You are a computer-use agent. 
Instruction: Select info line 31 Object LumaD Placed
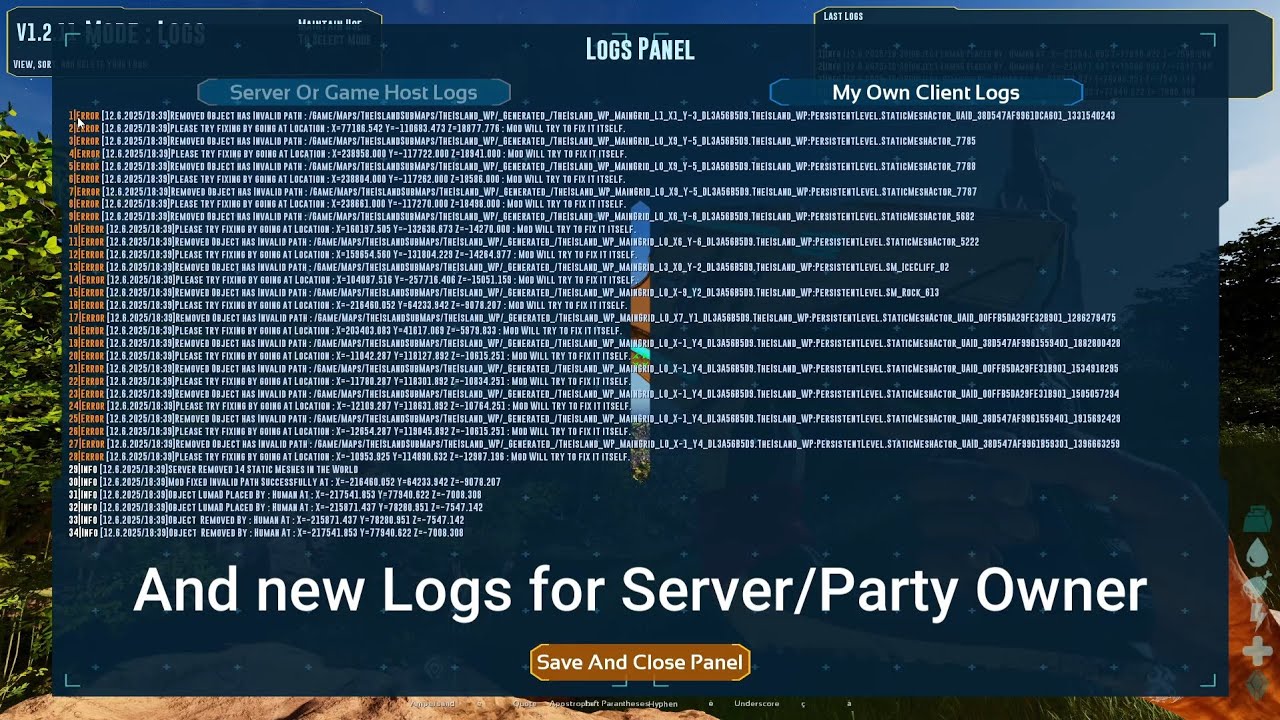(x=275, y=495)
